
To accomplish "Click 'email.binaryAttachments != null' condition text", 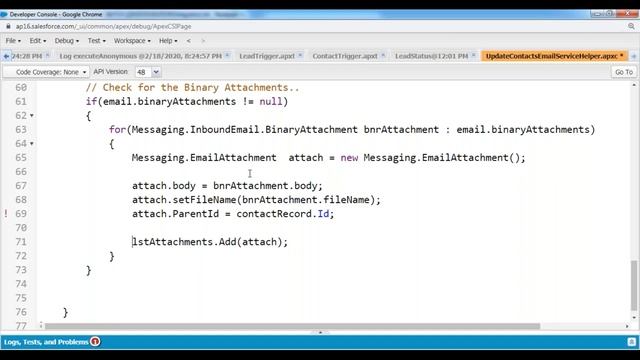I will 193,102.
